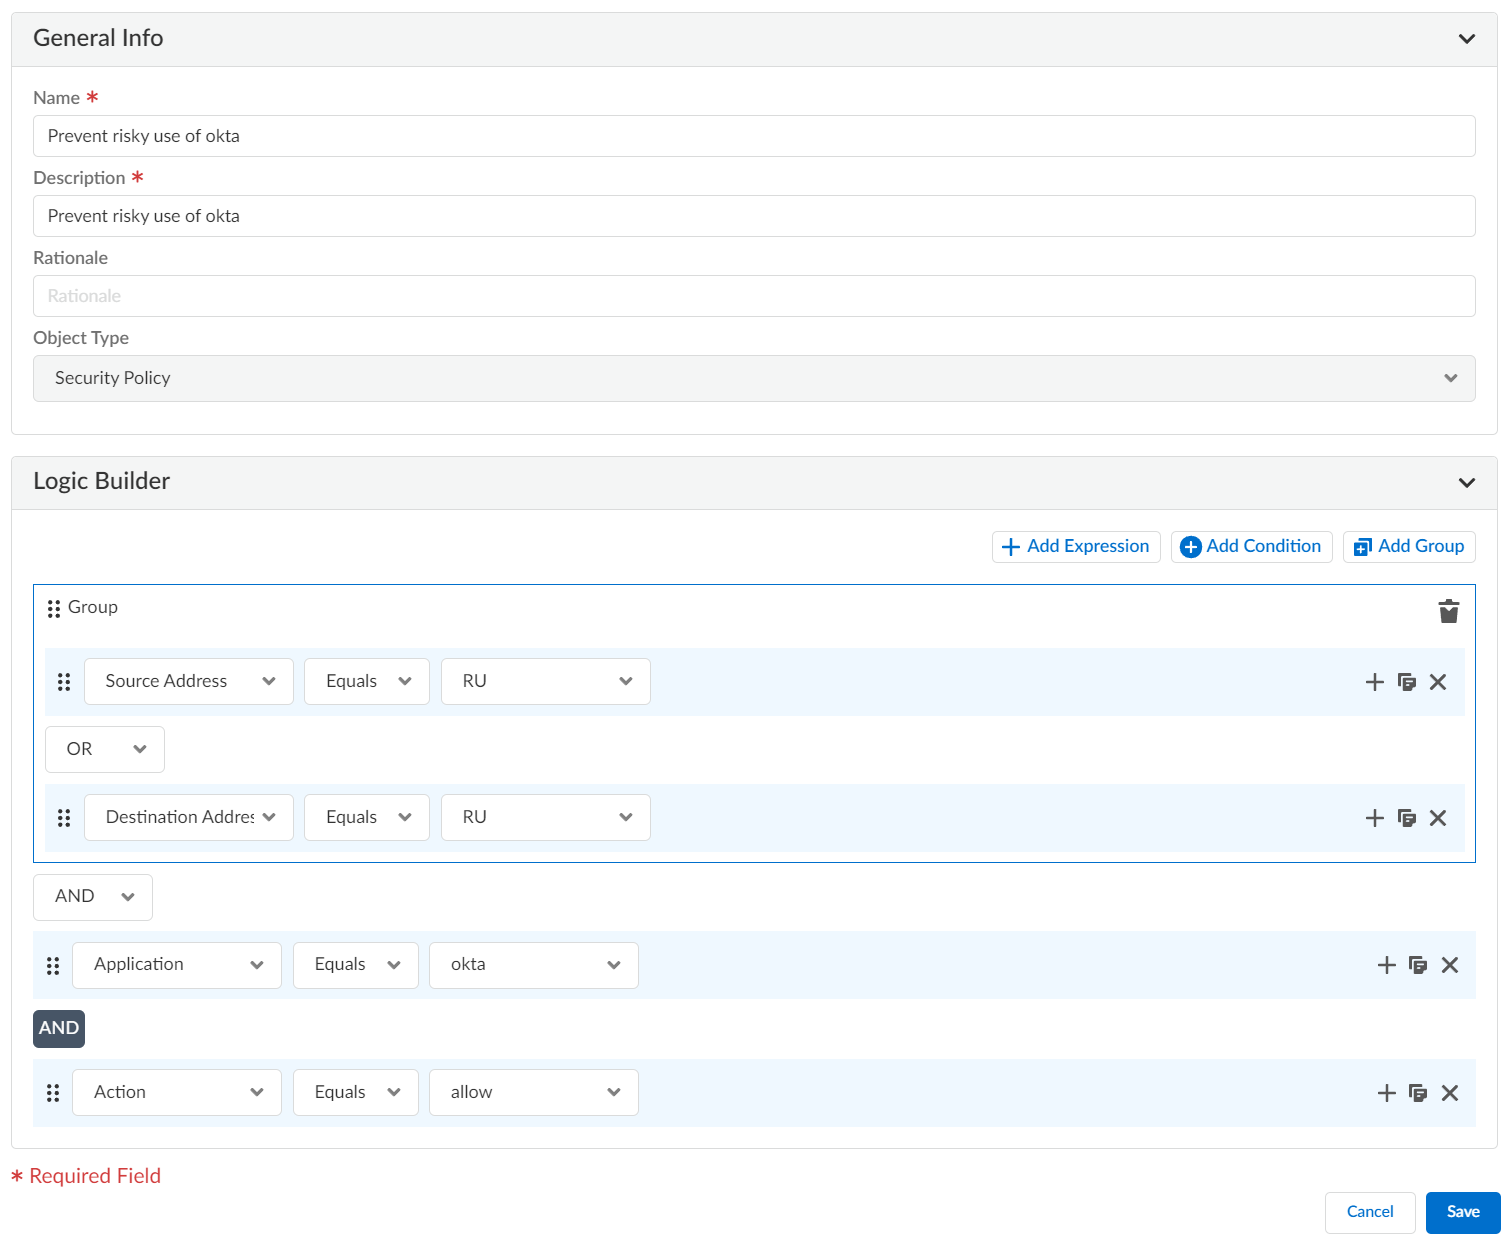1512x1240 pixels.
Task: Copy the Destination Address condition row
Action: 1406,818
